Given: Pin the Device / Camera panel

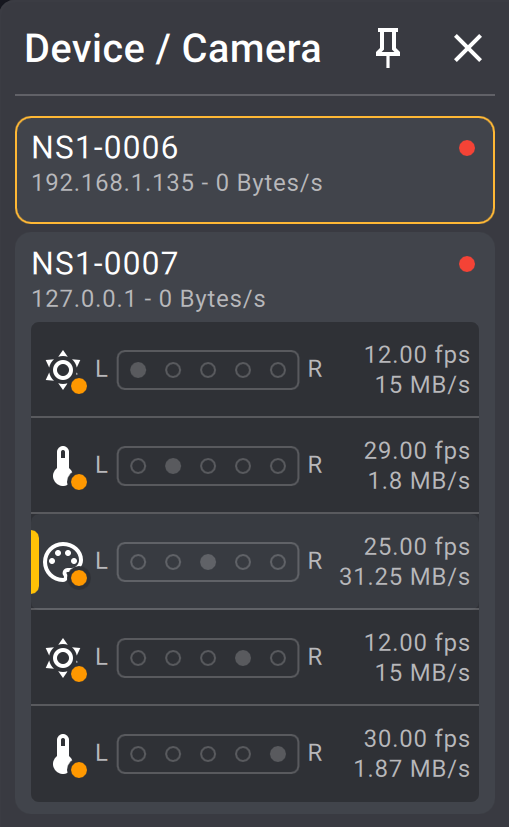Looking at the screenshot, I should (x=388, y=48).
